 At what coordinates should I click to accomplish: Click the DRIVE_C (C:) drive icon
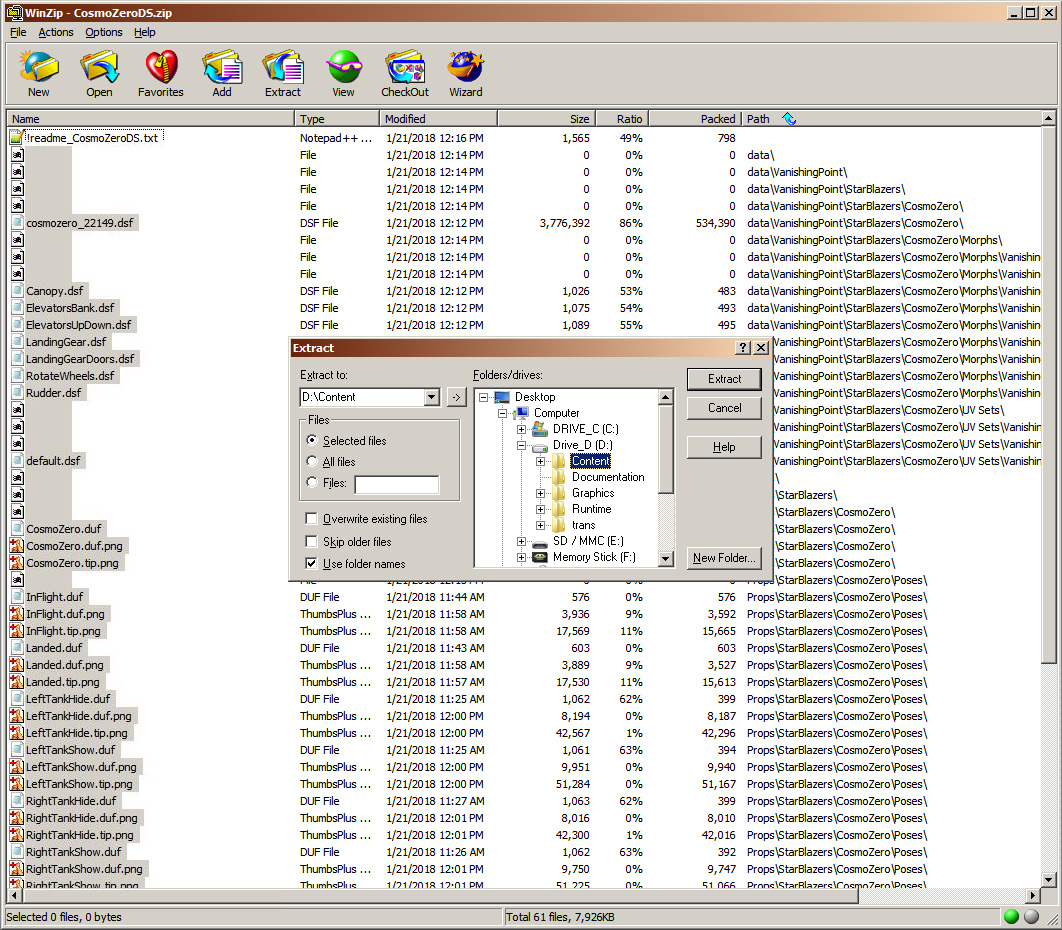(540, 429)
